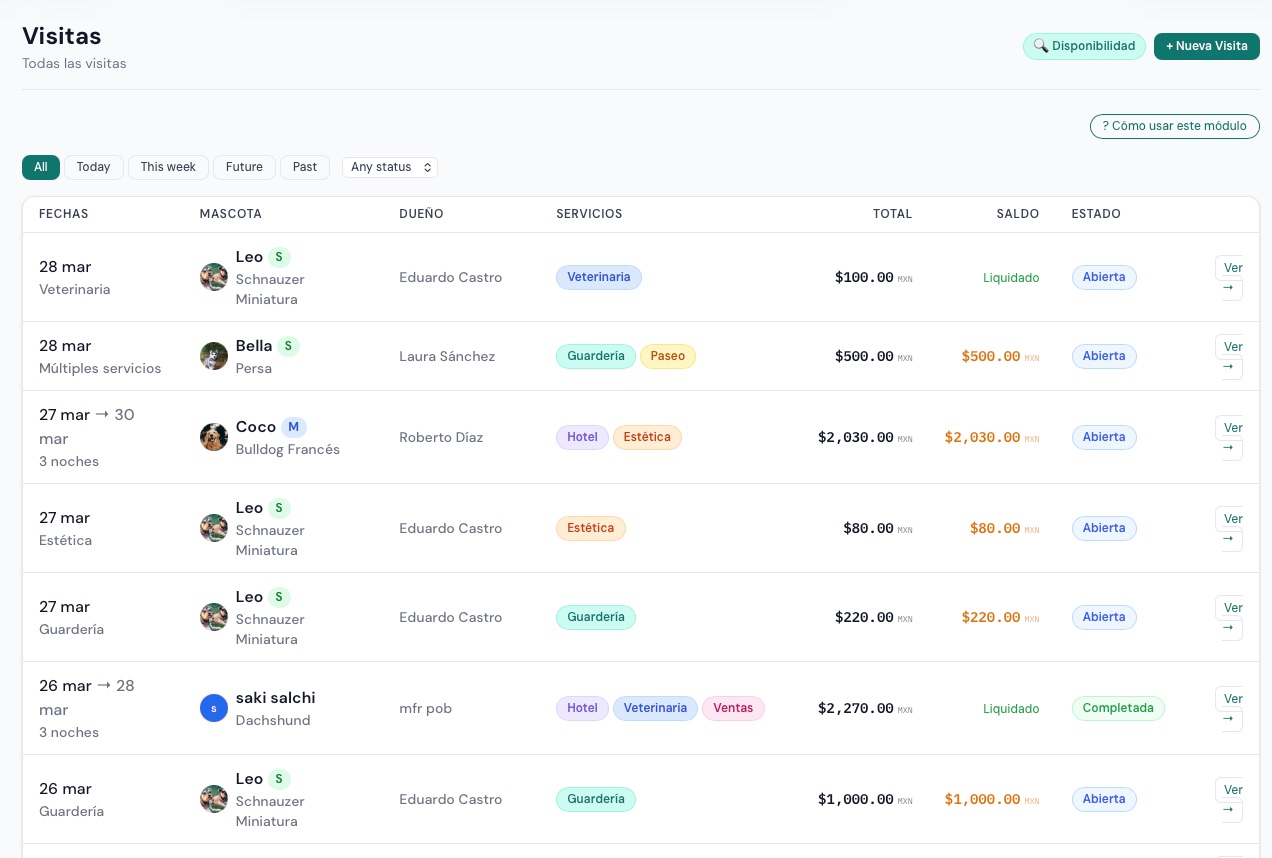Click the Hotel service tag on Coco's row
Viewport: 1272px width, 858px height.
coord(582,437)
